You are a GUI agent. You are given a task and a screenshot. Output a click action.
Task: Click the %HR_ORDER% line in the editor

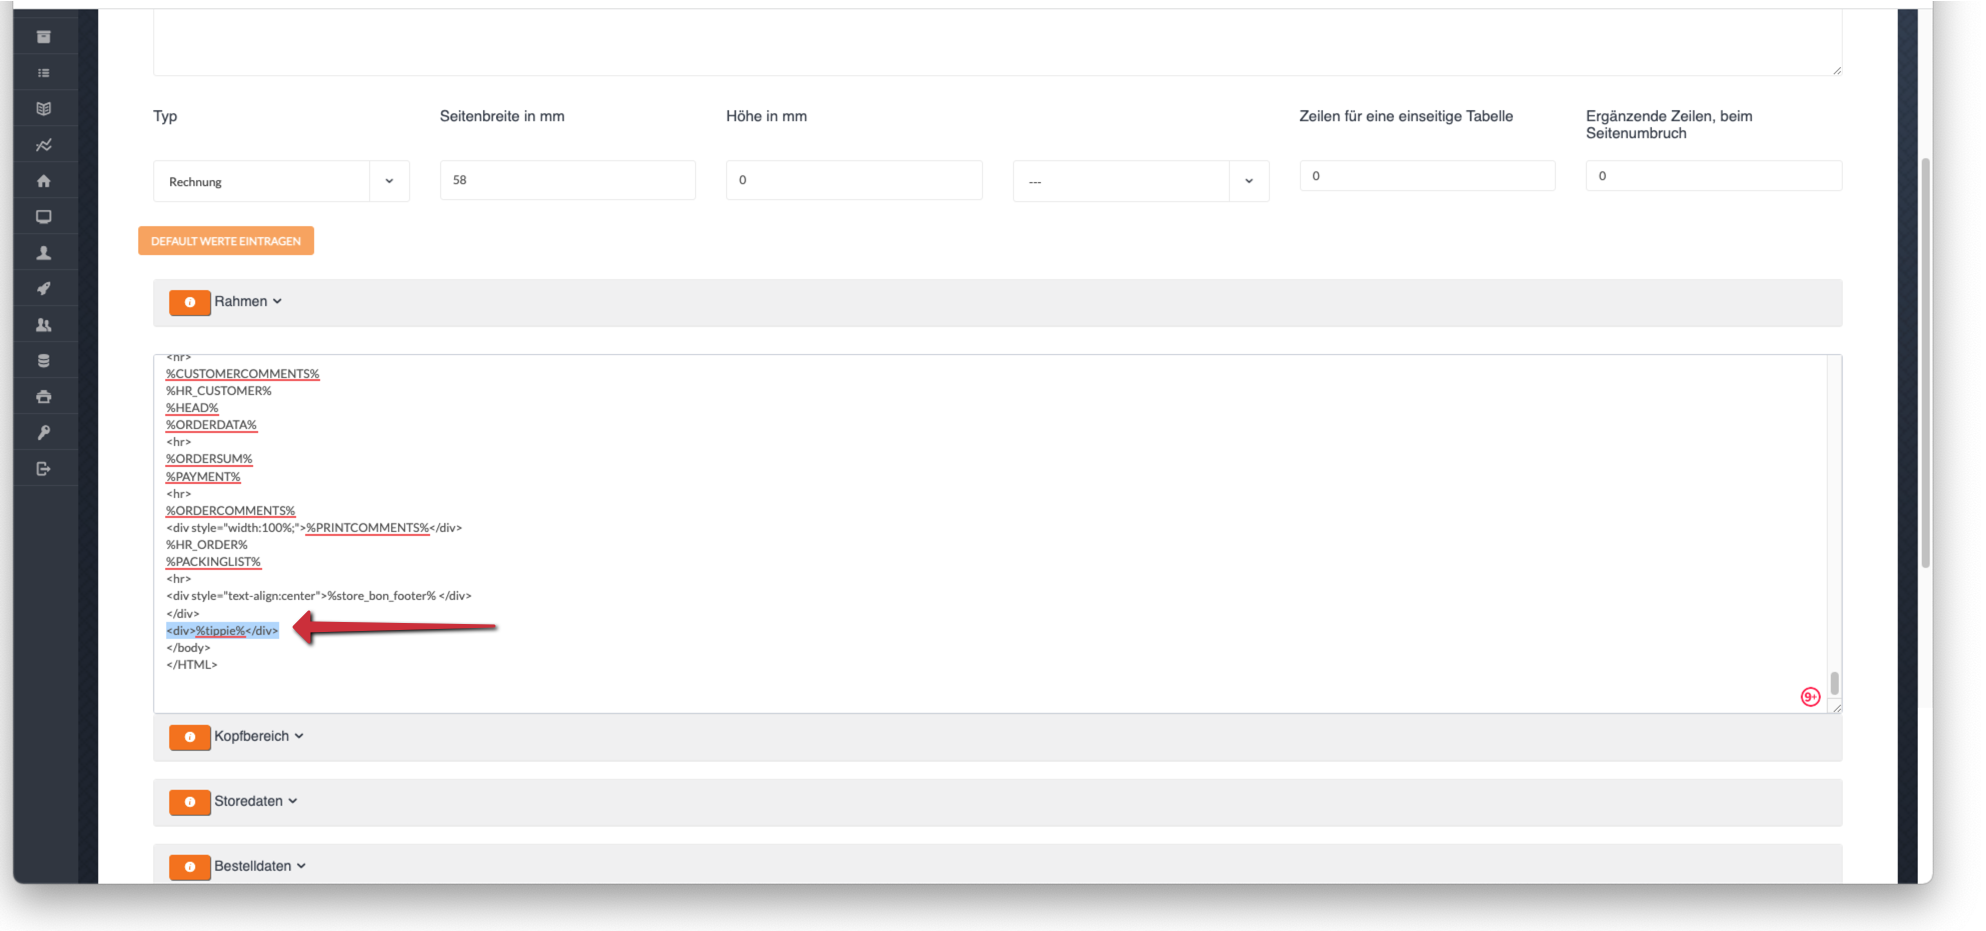[x=207, y=545]
